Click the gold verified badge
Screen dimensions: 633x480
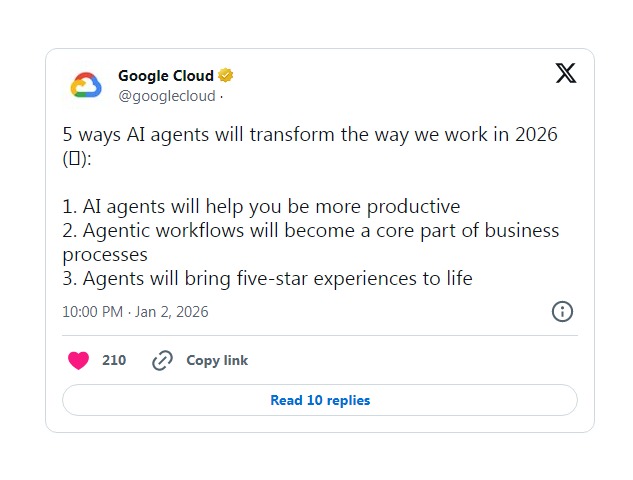point(227,76)
